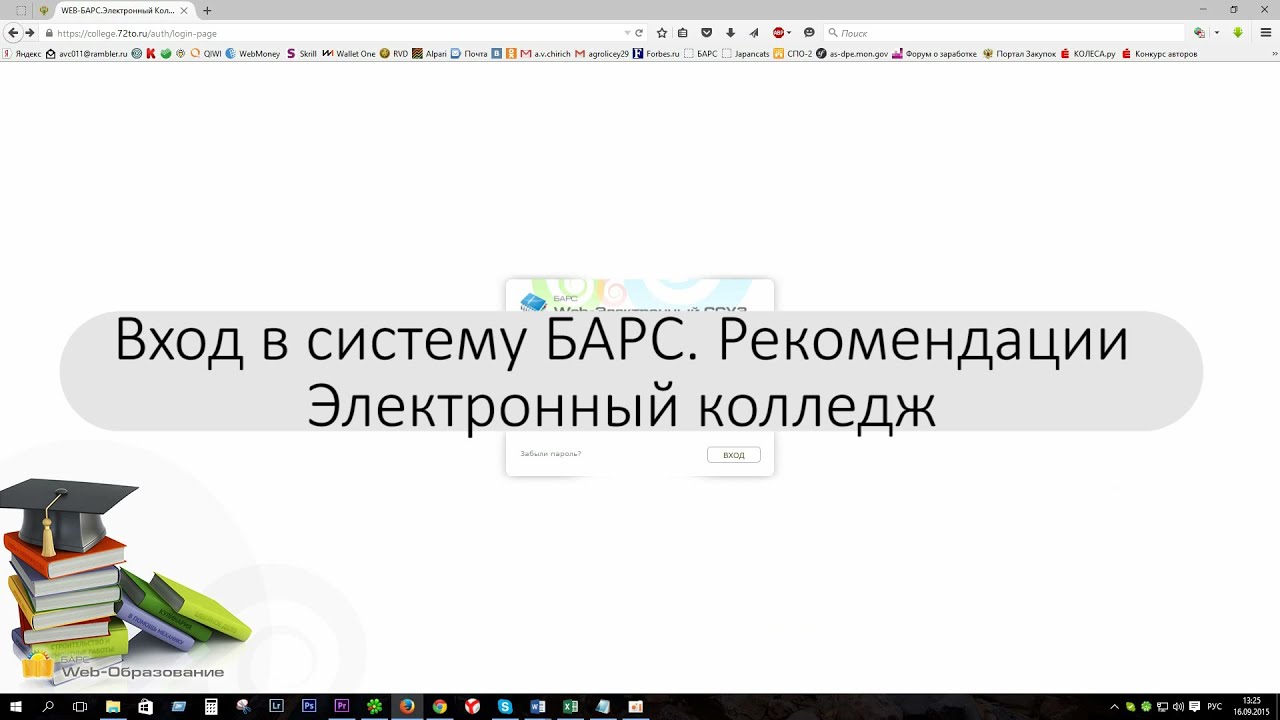The width and height of the screenshot is (1280, 720).
Task: Open the a.v.chirich Gmail bookmark
Action: 546,54
